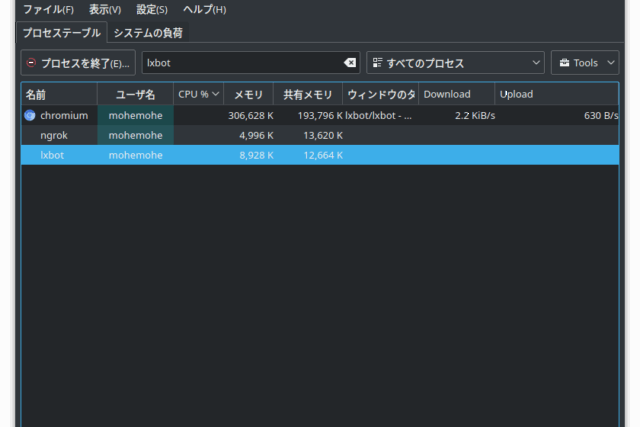Sort by the ユーザ名 column header
This screenshot has height=427, width=640.
point(136,94)
